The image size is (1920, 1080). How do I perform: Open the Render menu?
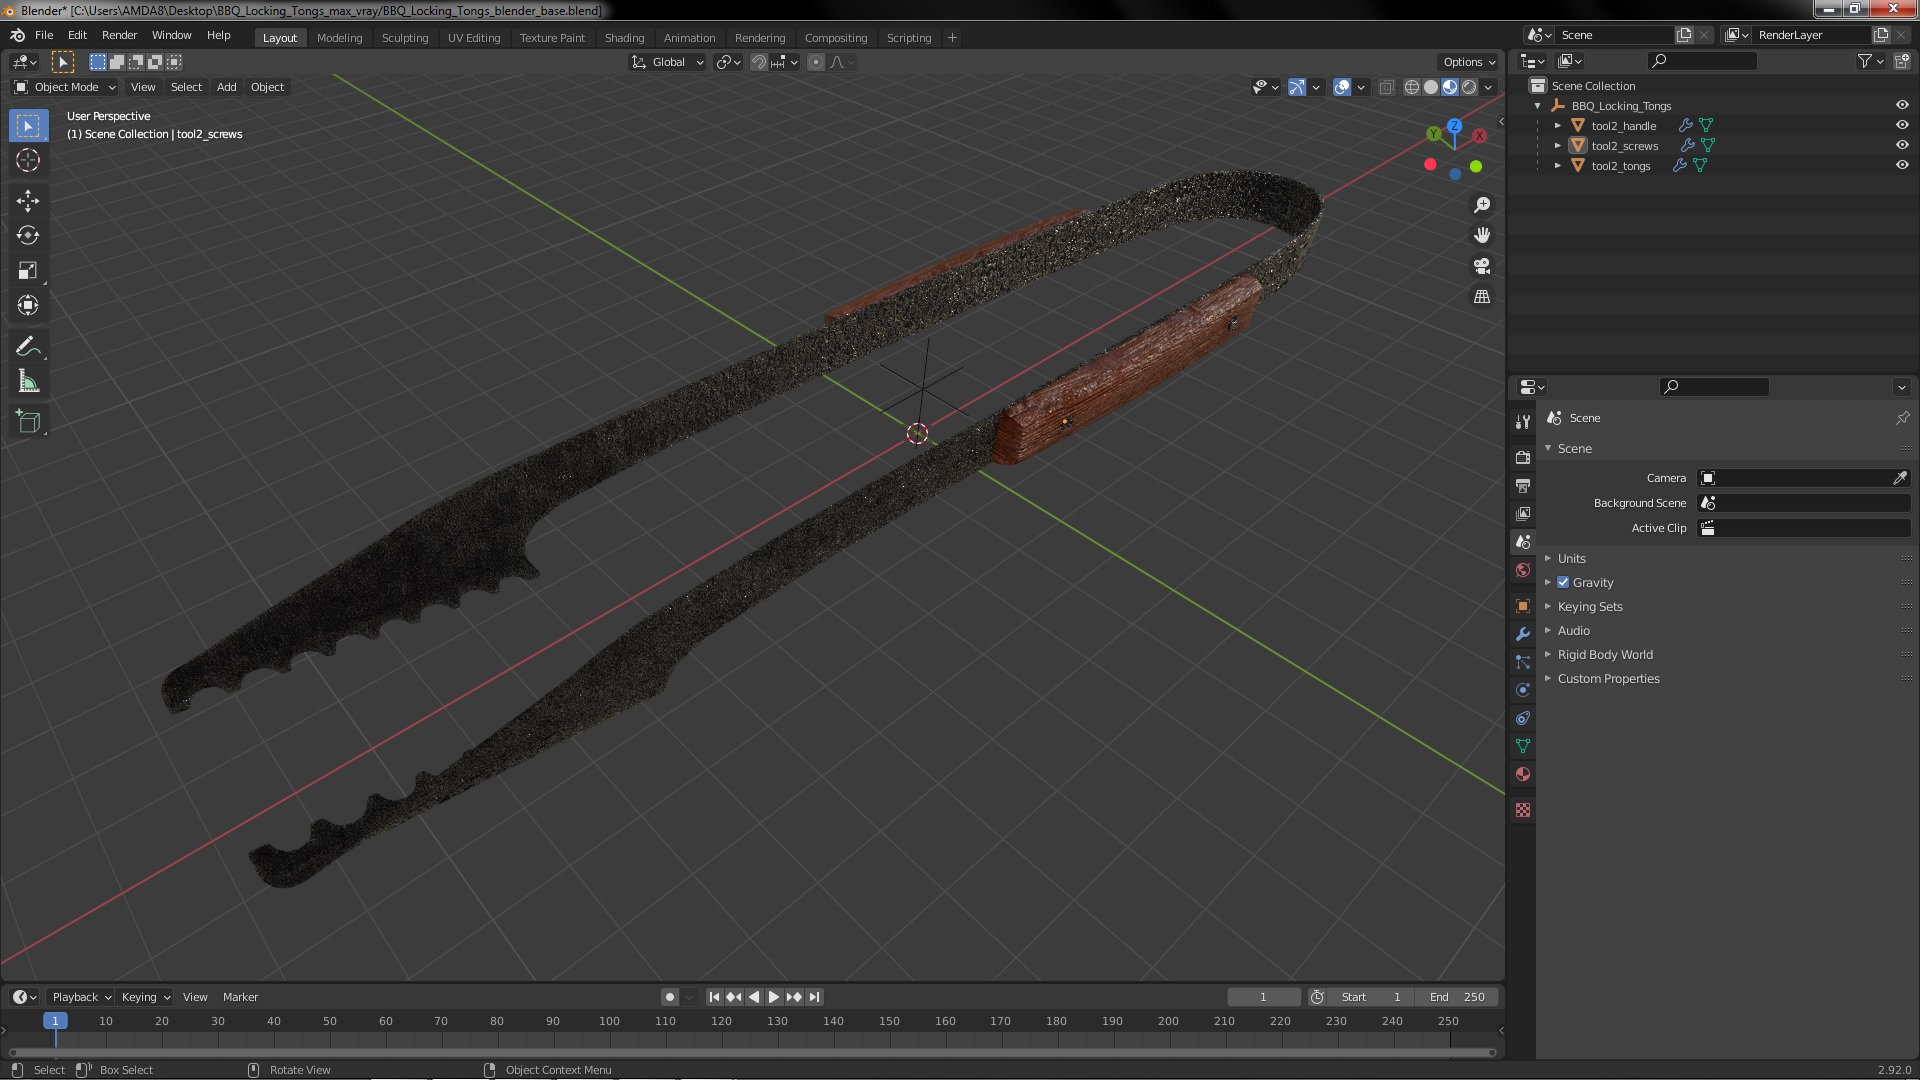pyautogui.click(x=119, y=35)
